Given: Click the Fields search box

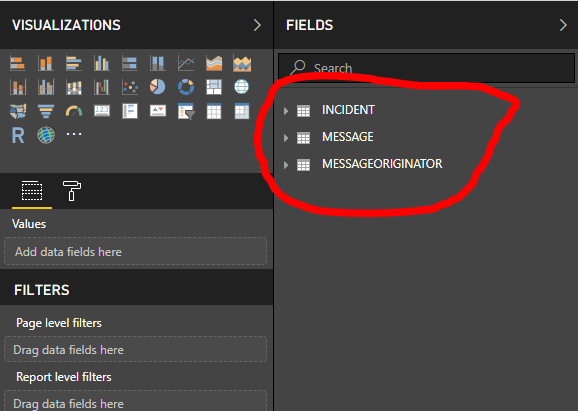Looking at the screenshot, I should click(x=426, y=68).
